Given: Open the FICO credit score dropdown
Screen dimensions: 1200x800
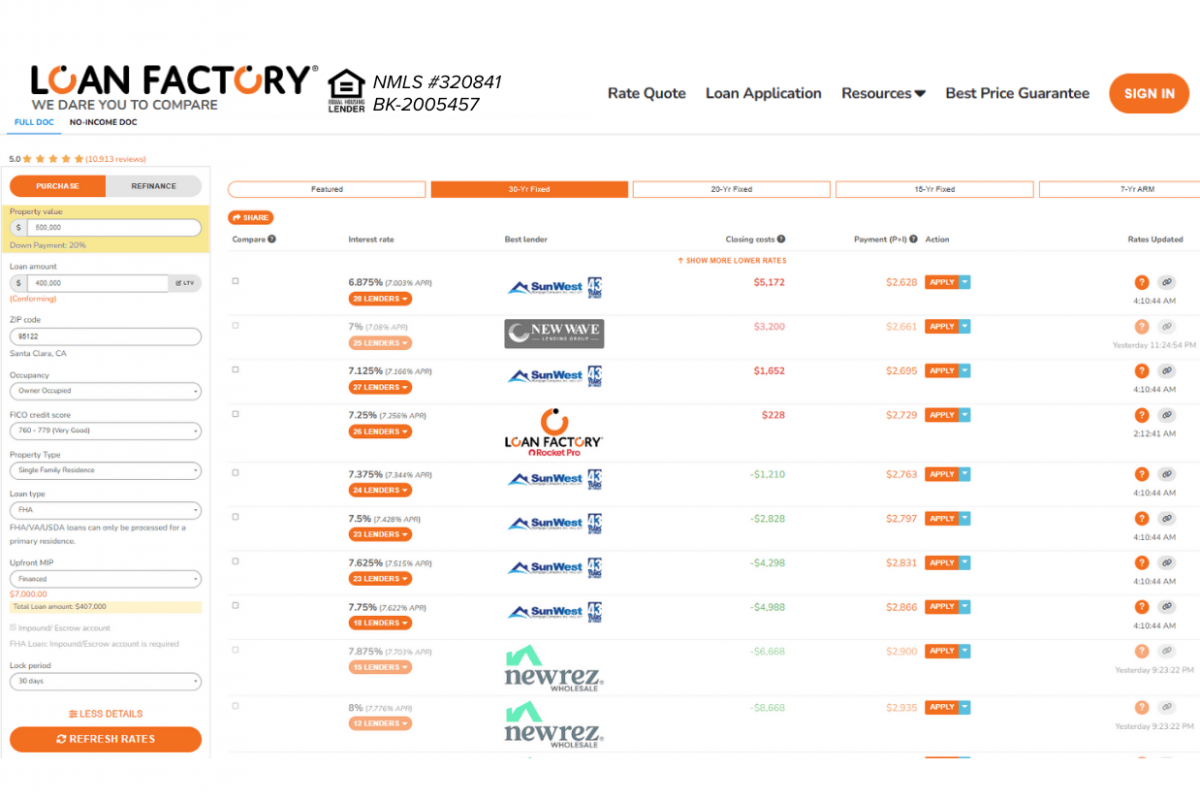Looking at the screenshot, I should click(105, 431).
